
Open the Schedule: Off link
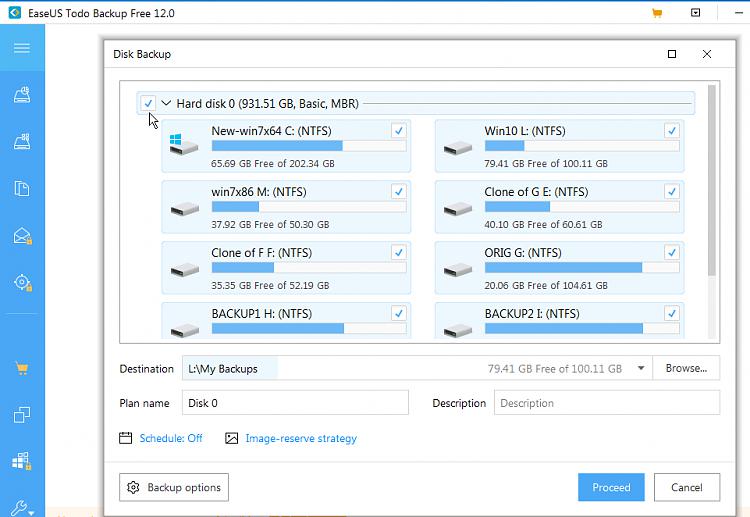tap(171, 438)
